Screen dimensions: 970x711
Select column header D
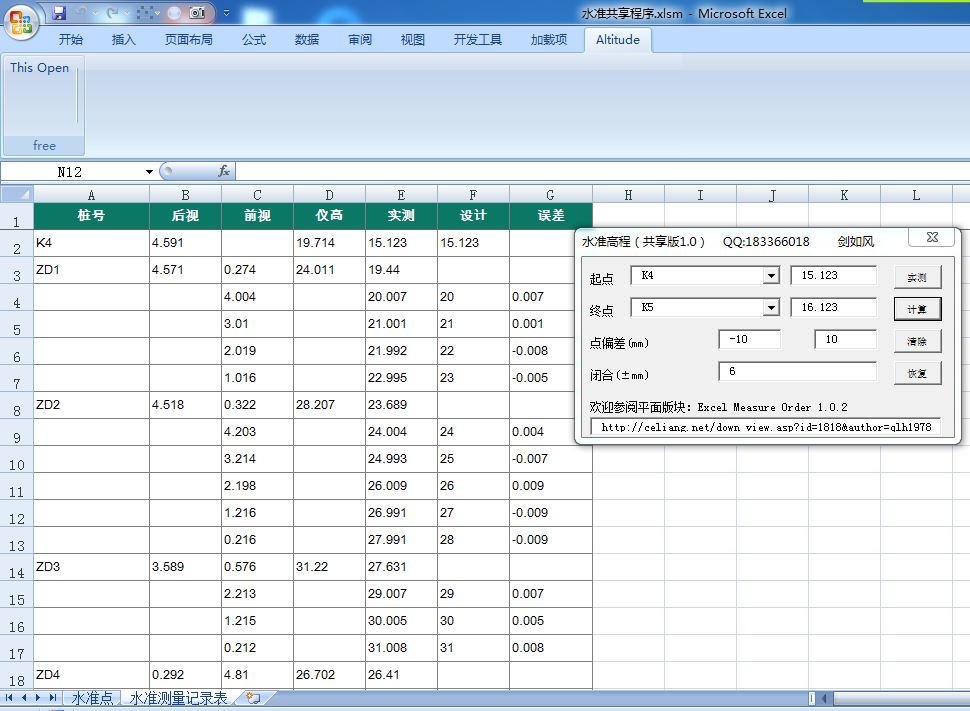tap(329, 194)
